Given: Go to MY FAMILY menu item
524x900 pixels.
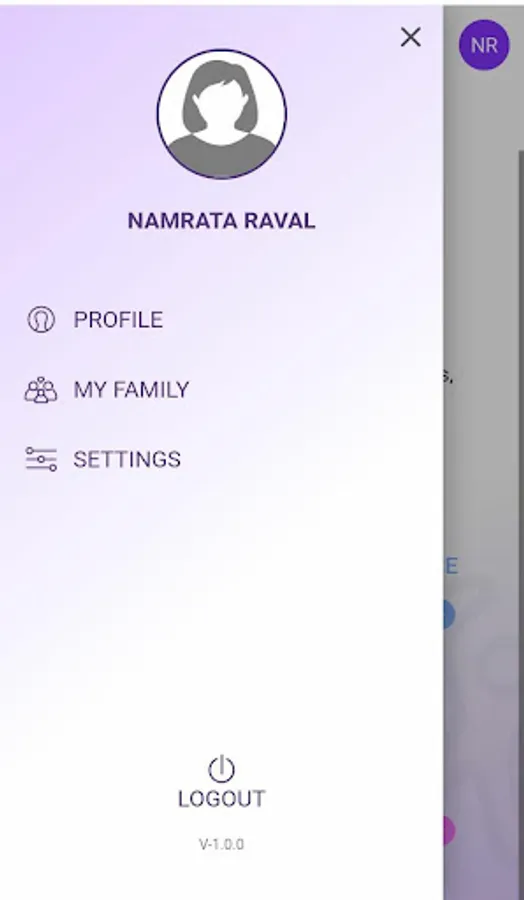Looking at the screenshot, I should [x=131, y=390].
